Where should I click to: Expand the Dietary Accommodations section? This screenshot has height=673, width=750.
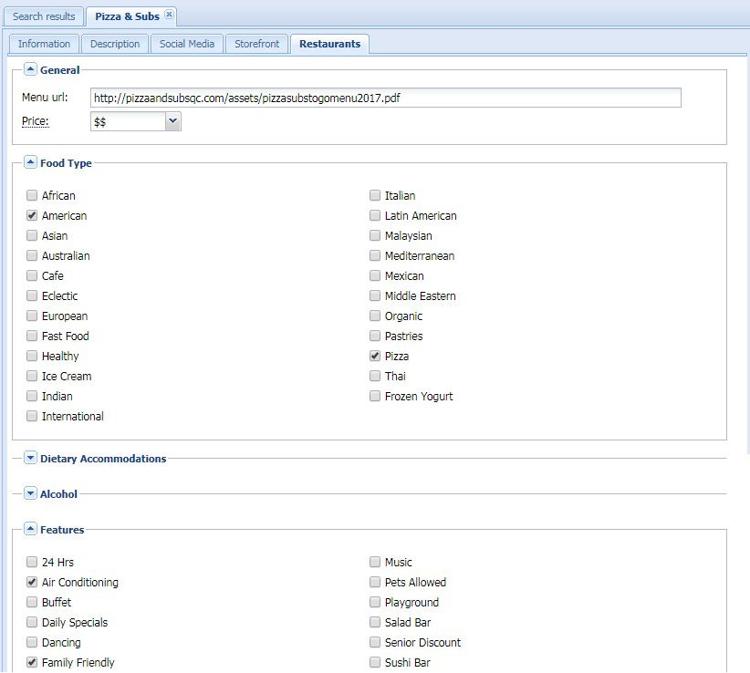30,458
